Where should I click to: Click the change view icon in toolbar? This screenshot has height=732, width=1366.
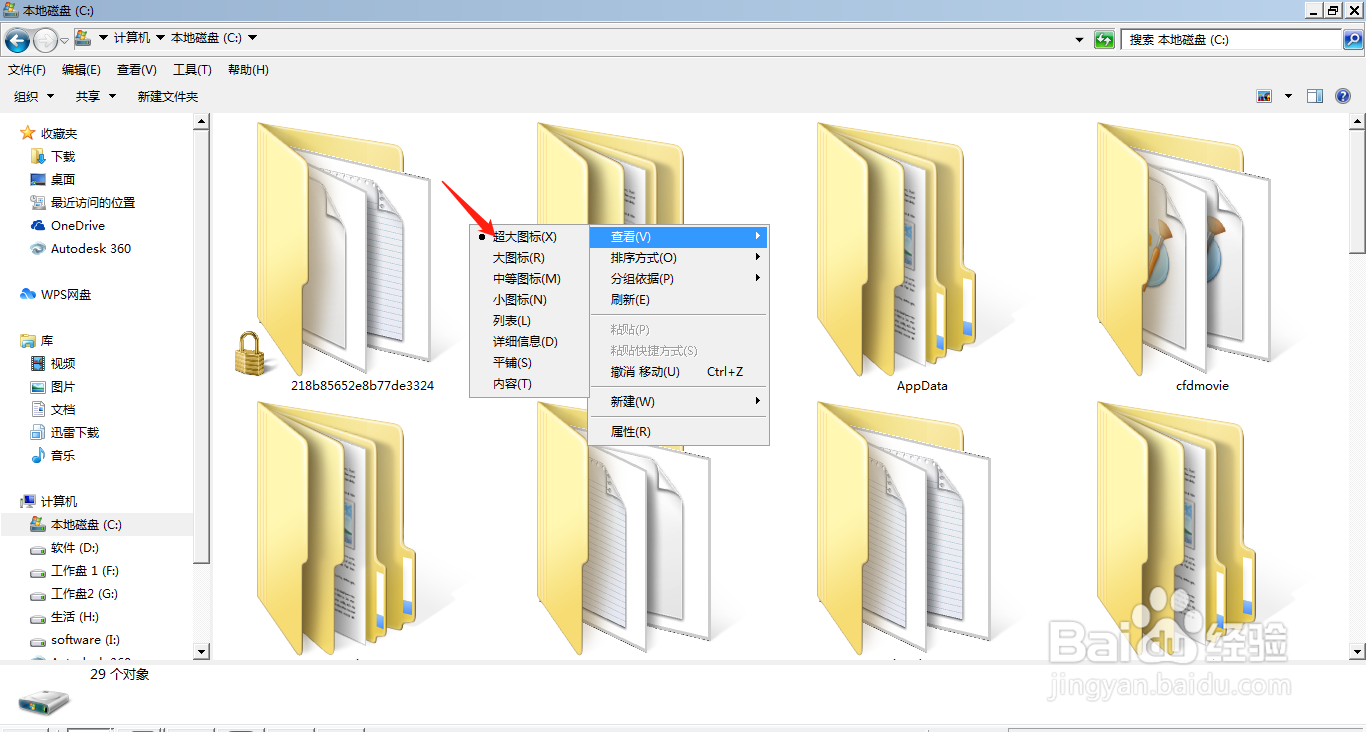pos(1264,96)
